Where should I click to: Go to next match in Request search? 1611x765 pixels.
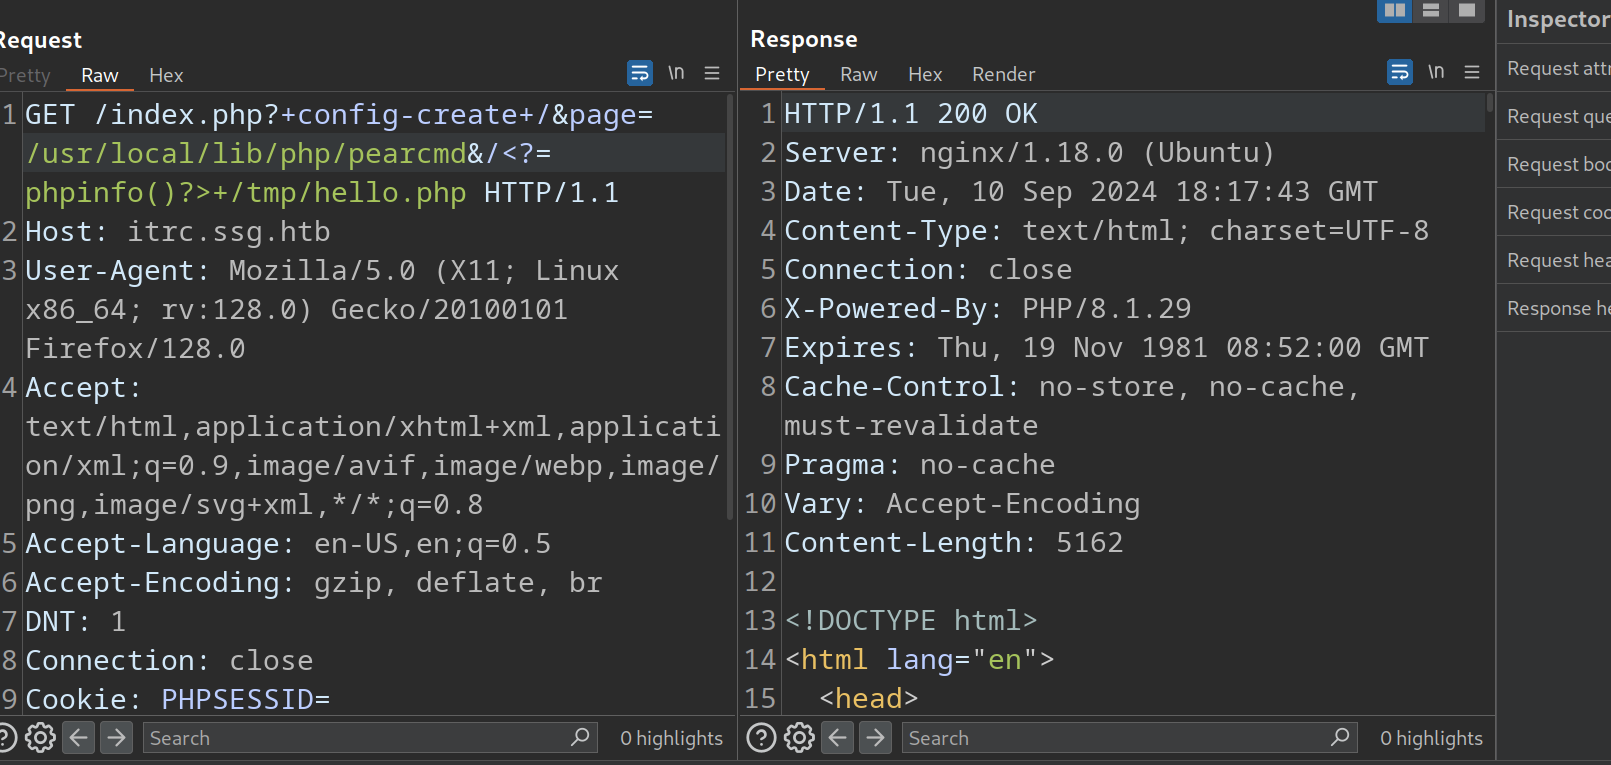coord(117,738)
